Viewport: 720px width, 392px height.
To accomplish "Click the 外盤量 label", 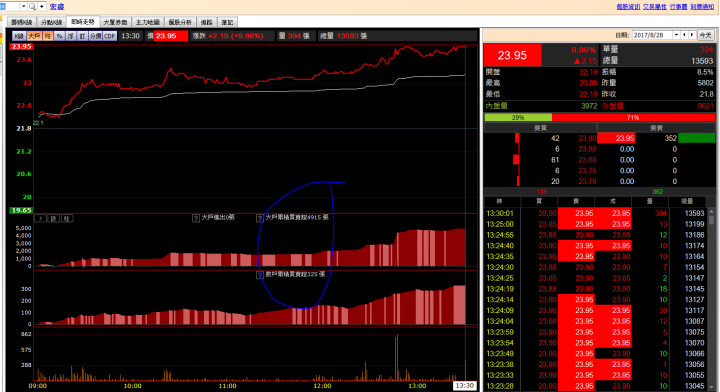I will tap(613, 106).
